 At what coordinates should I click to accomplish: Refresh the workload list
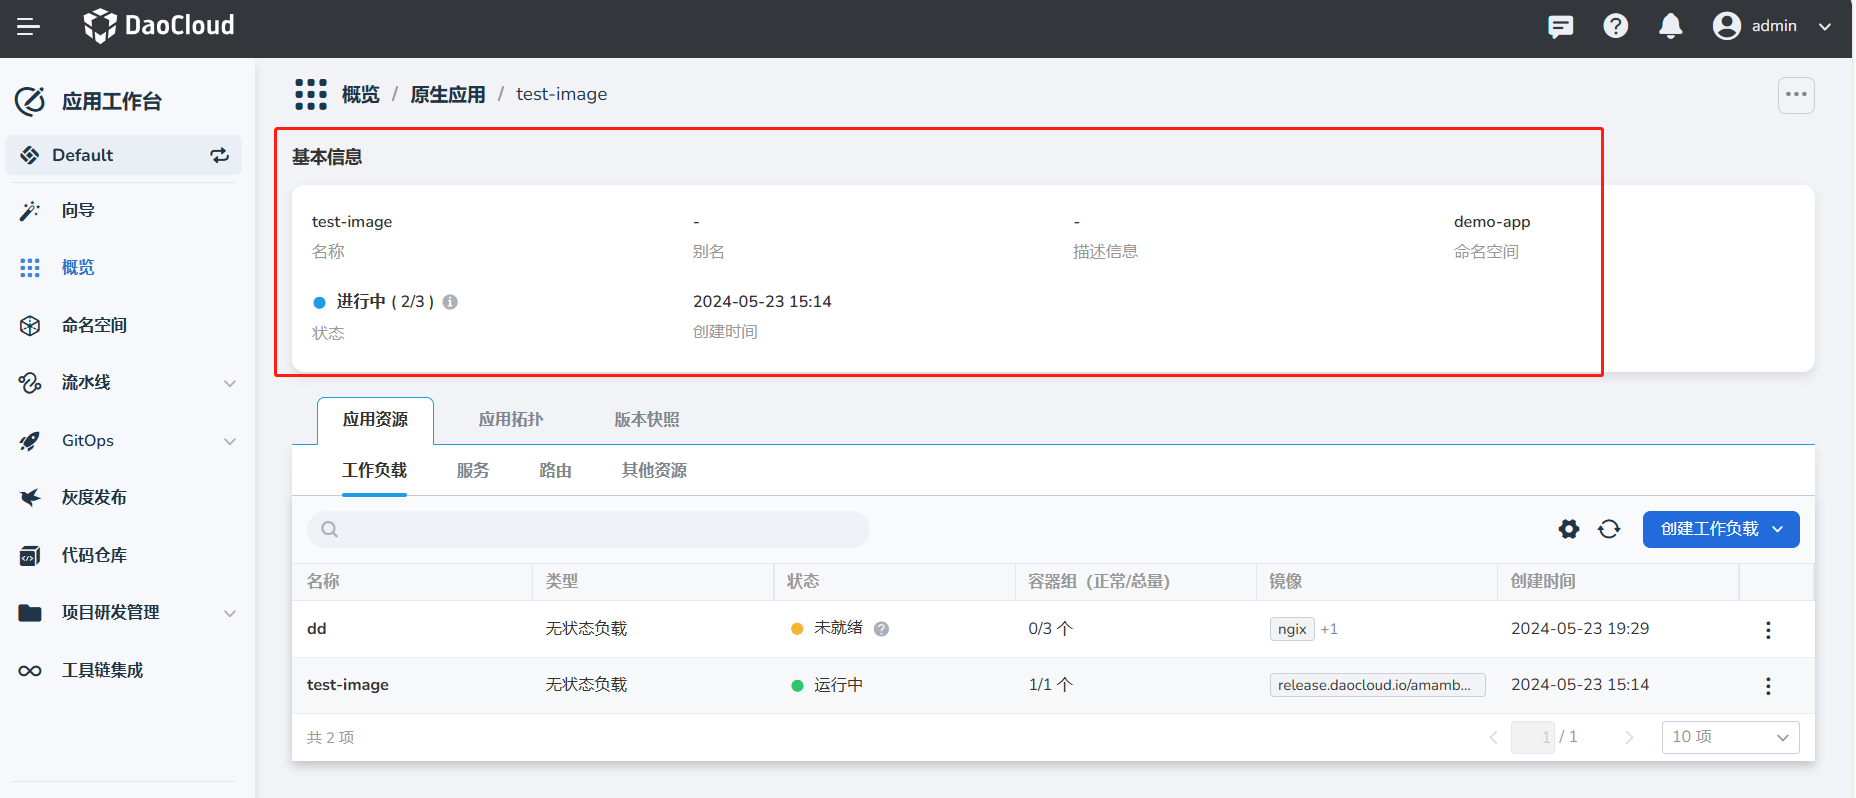tap(1609, 529)
